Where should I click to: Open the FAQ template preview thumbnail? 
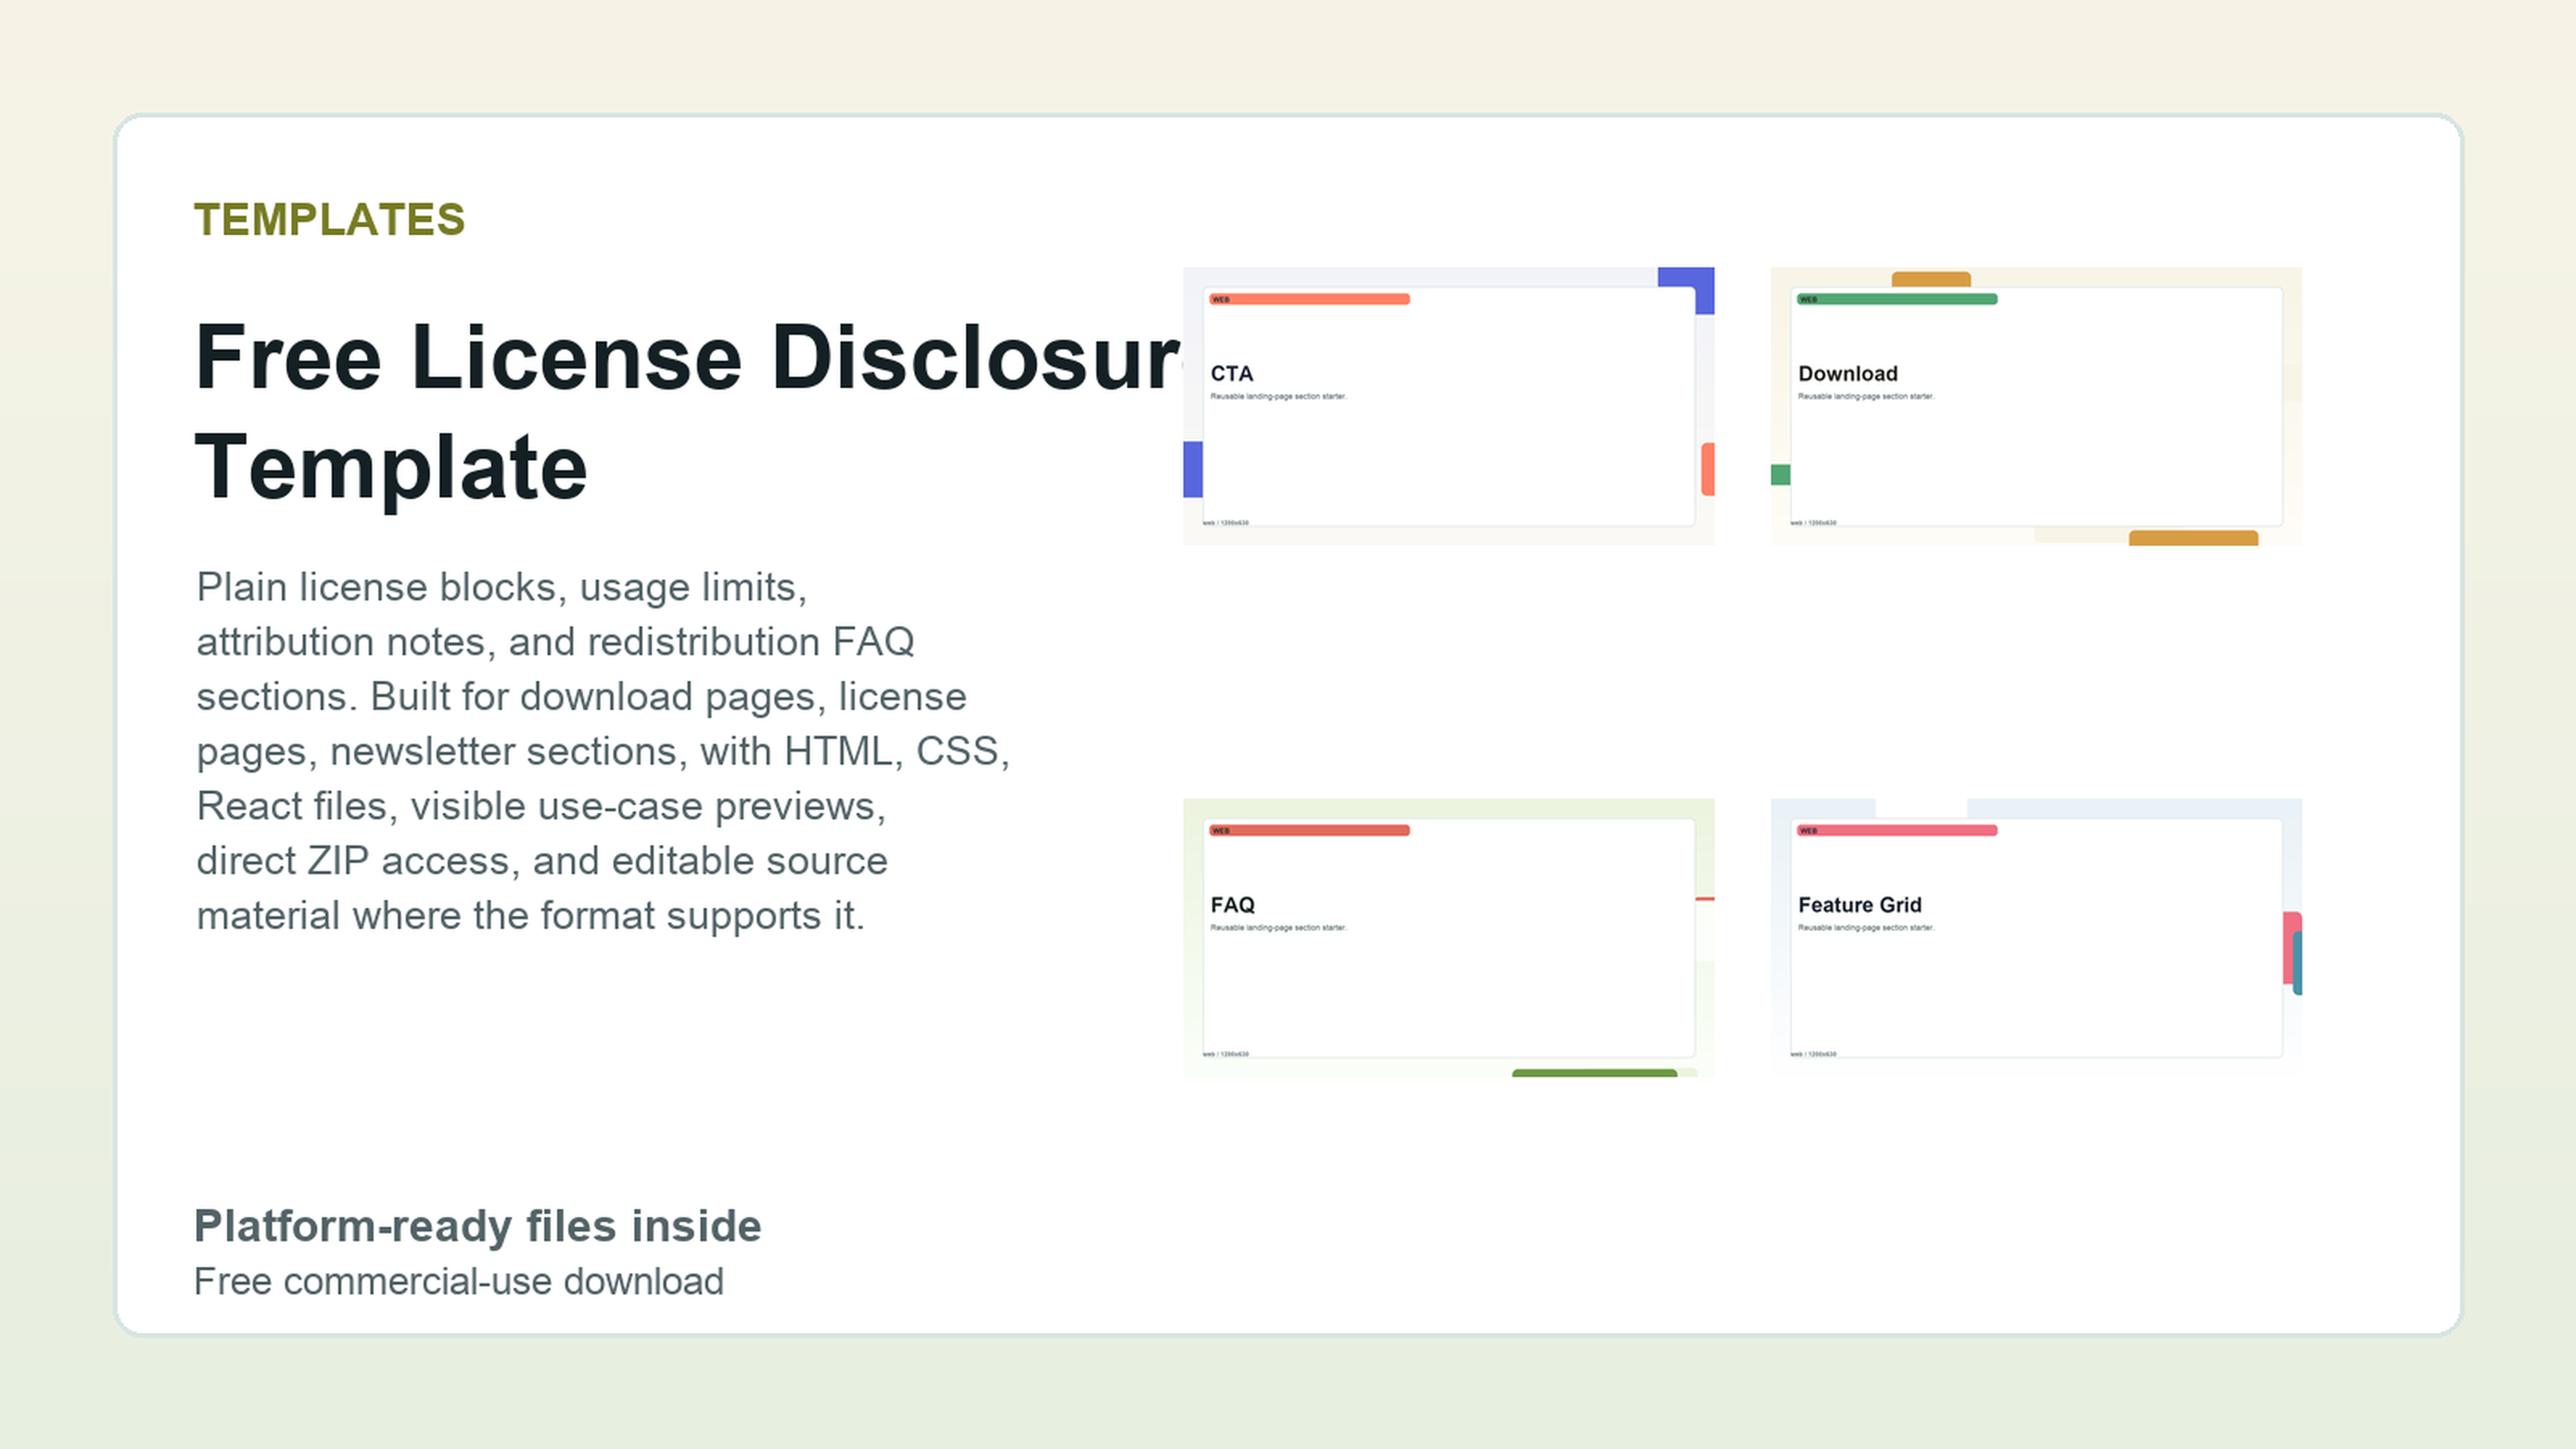coord(1448,937)
